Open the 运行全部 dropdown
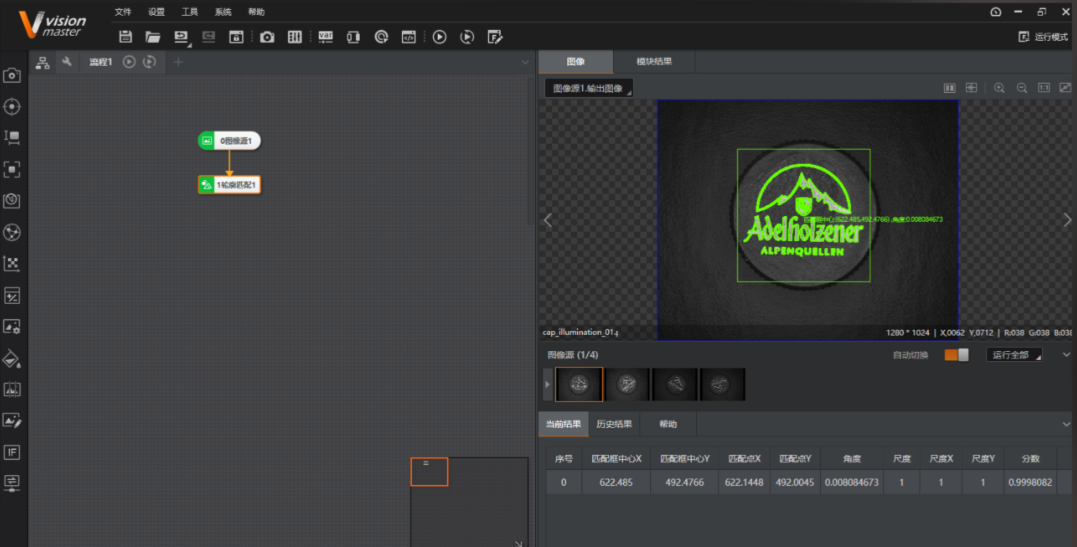This screenshot has width=1077, height=547. tap(1014, 355)
